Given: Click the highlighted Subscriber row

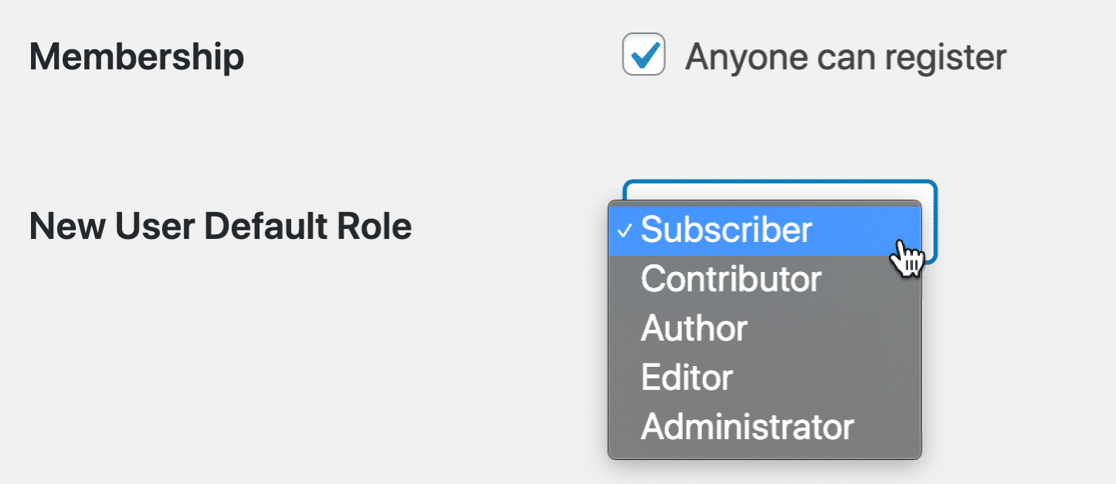Looking at the screenshot, I should pyautogui.click(x=764, y=230).
